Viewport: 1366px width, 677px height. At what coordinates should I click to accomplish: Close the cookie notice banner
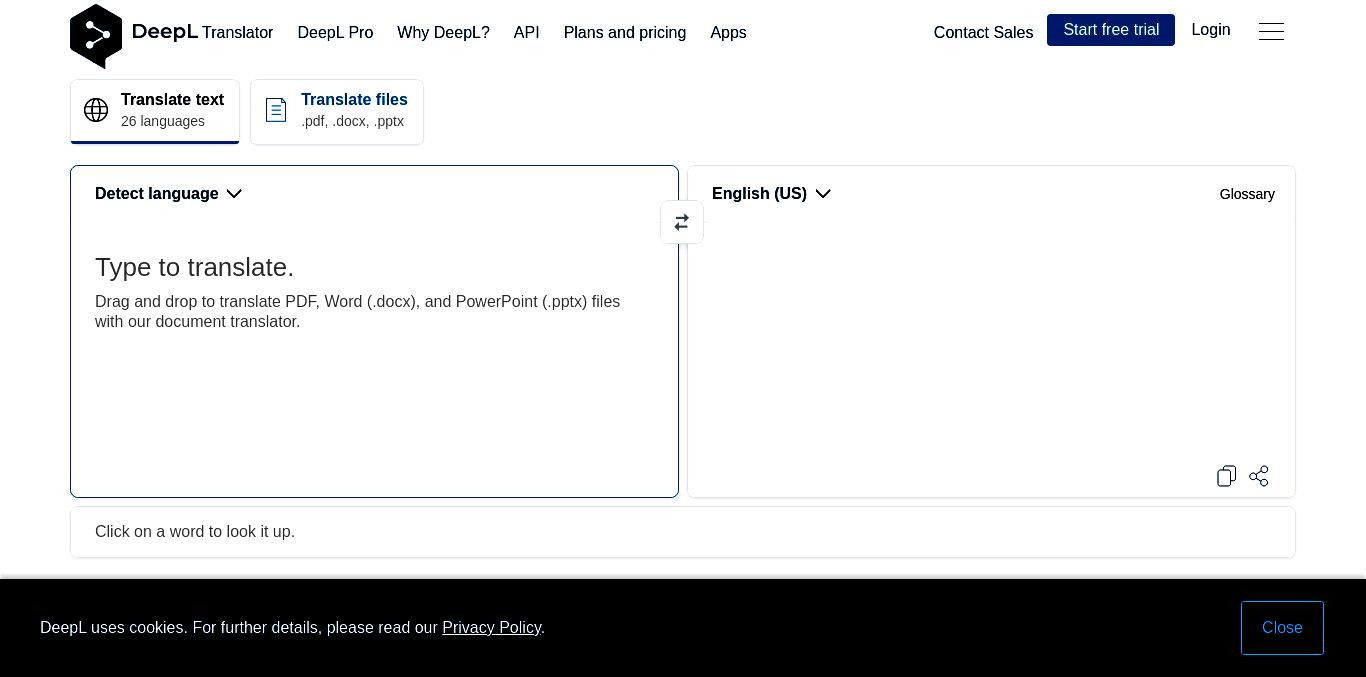(x=1282, y=628)
